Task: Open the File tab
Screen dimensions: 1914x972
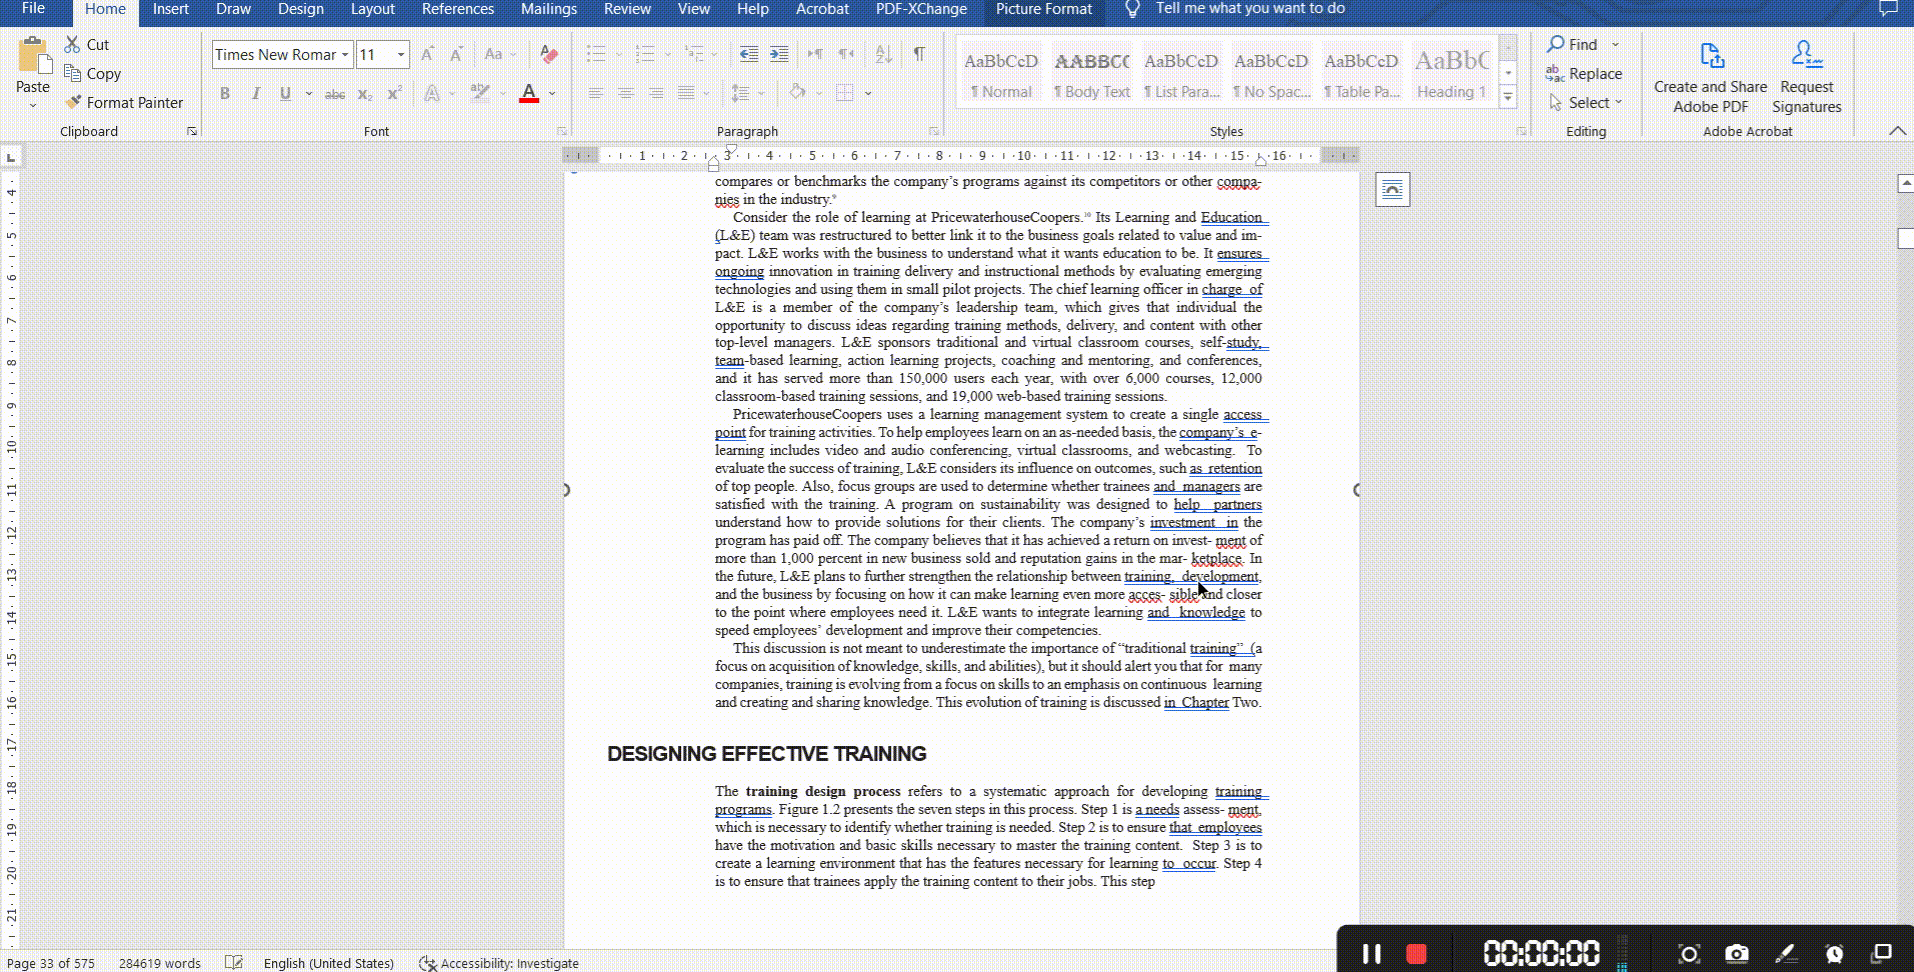Action: 33,9
